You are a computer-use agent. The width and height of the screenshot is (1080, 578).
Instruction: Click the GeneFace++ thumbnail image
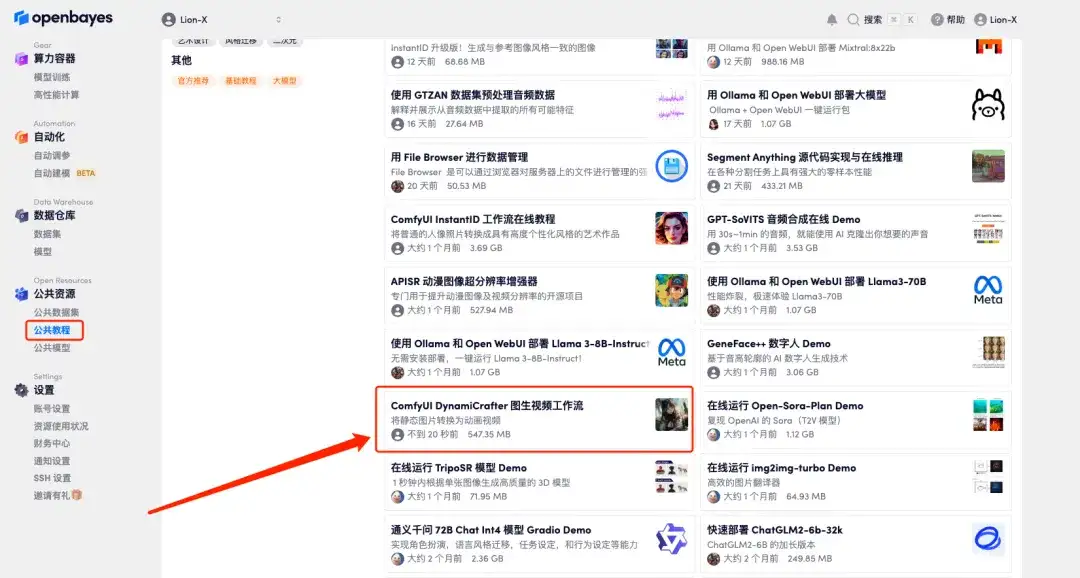(988, 352)
